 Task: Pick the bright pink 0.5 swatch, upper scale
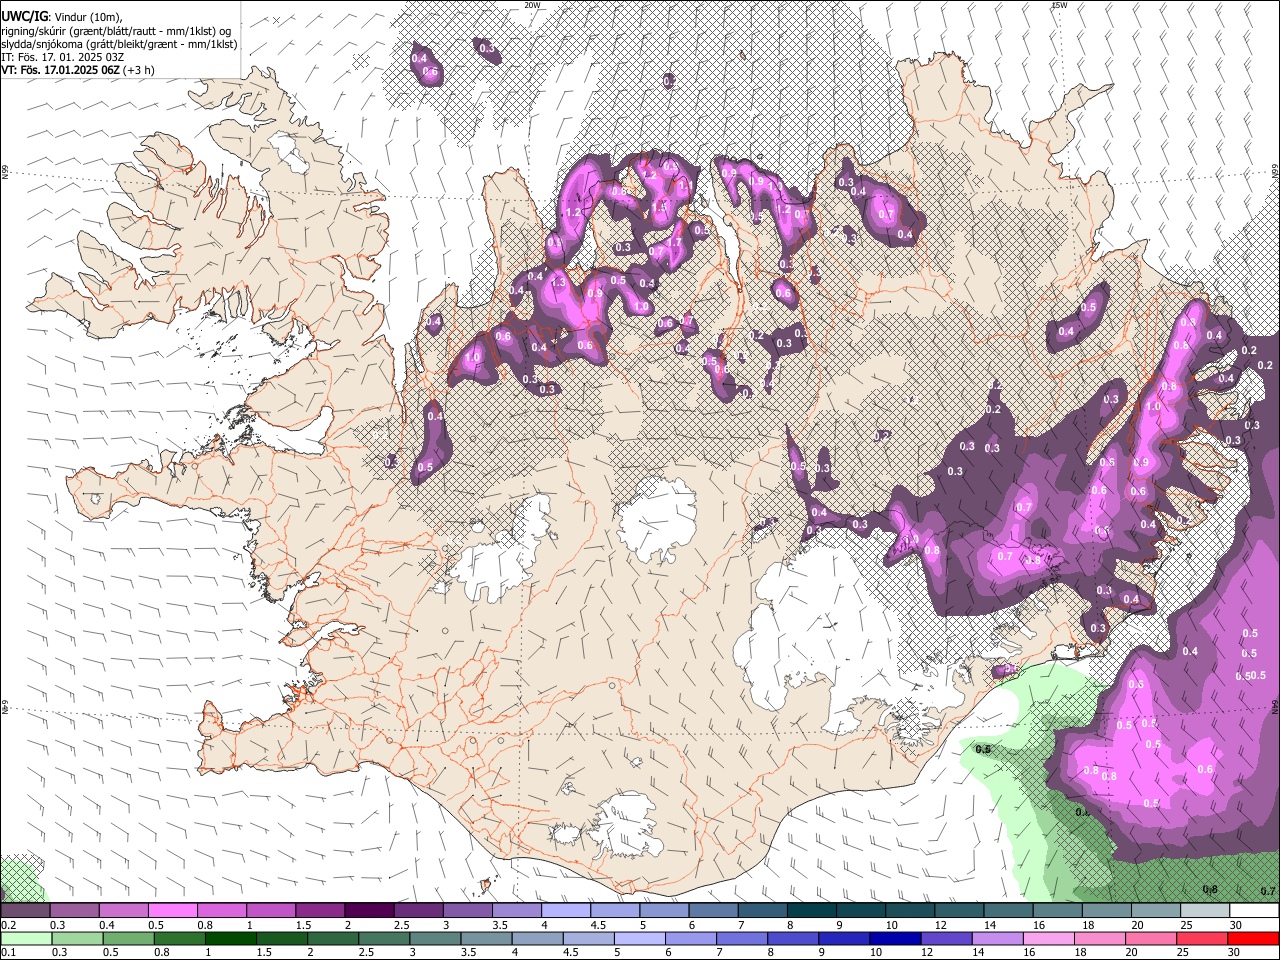coord(172,911)
